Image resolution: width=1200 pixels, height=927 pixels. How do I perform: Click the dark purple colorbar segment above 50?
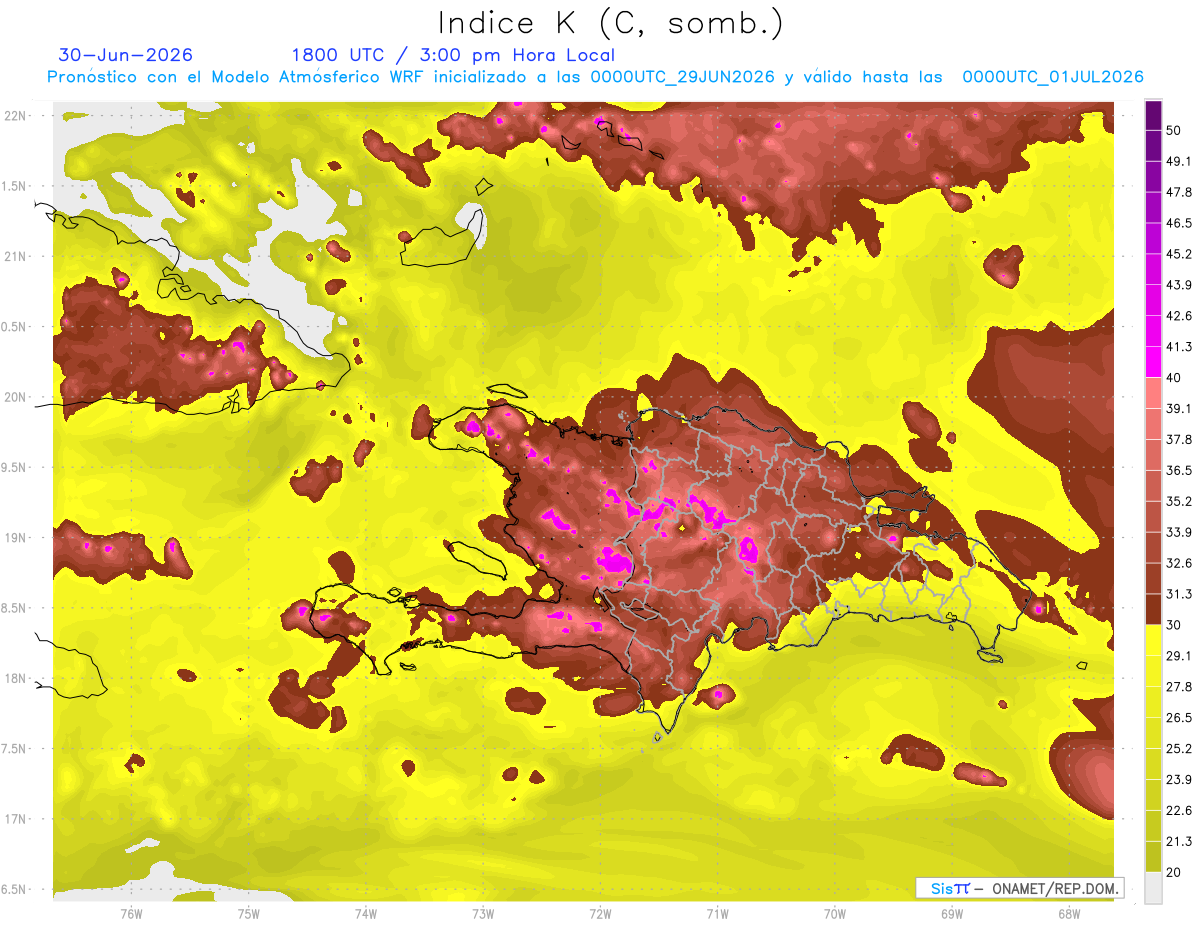(x=1154, y=116)
